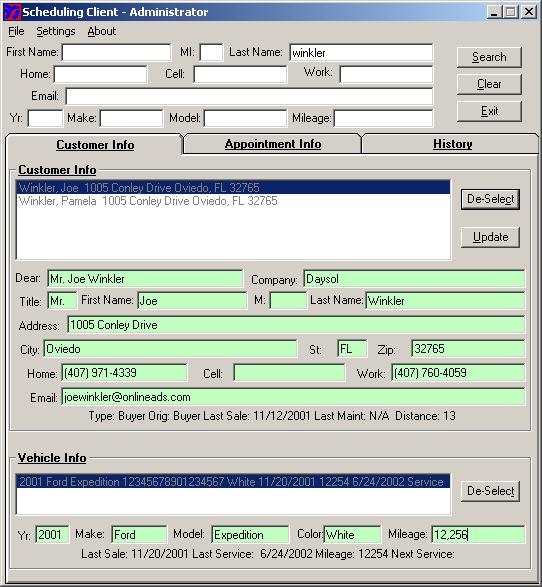
Task: Click the Scheduling Client app icon in title bar
Action: pos(12,12)
